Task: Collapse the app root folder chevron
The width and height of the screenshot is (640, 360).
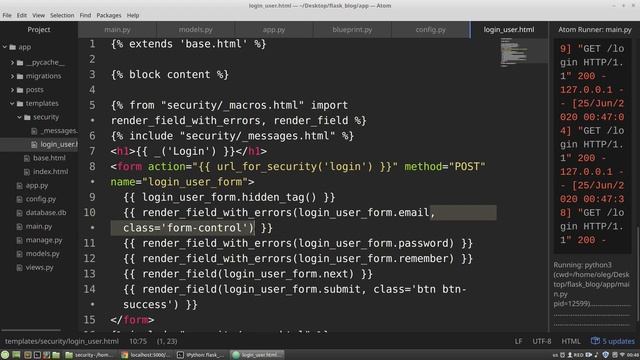Action: click(5, 47)
